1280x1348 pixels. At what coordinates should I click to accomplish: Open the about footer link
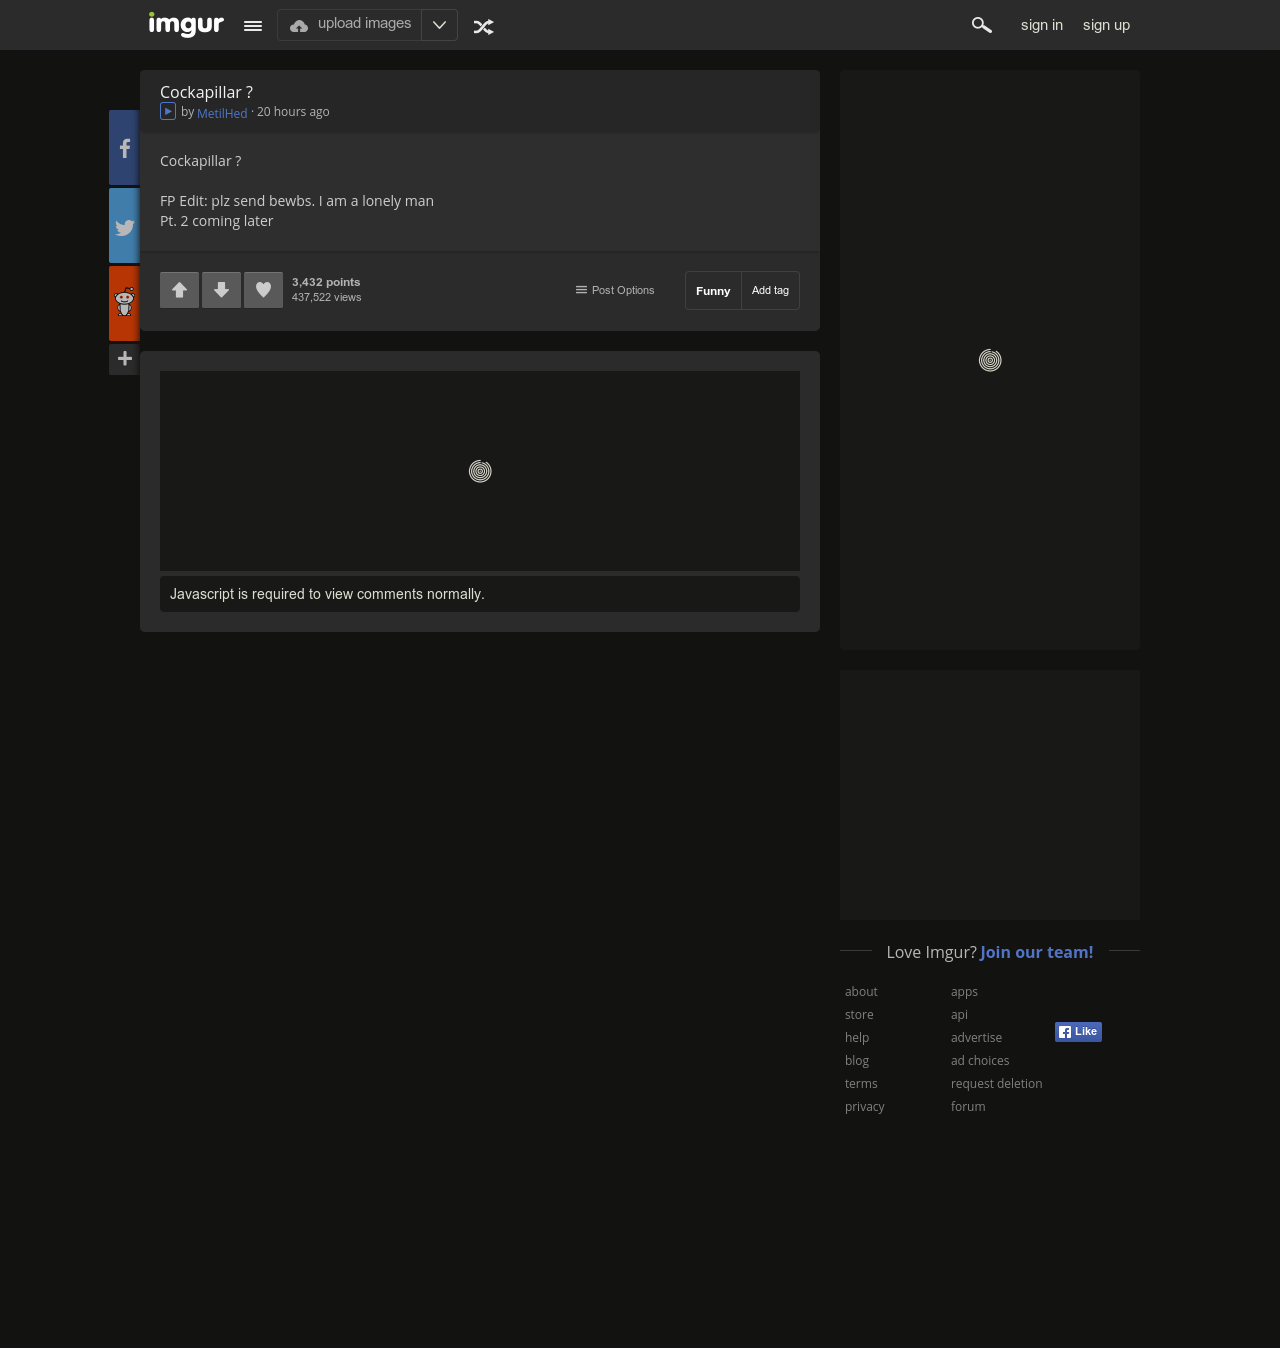(861, 992)
